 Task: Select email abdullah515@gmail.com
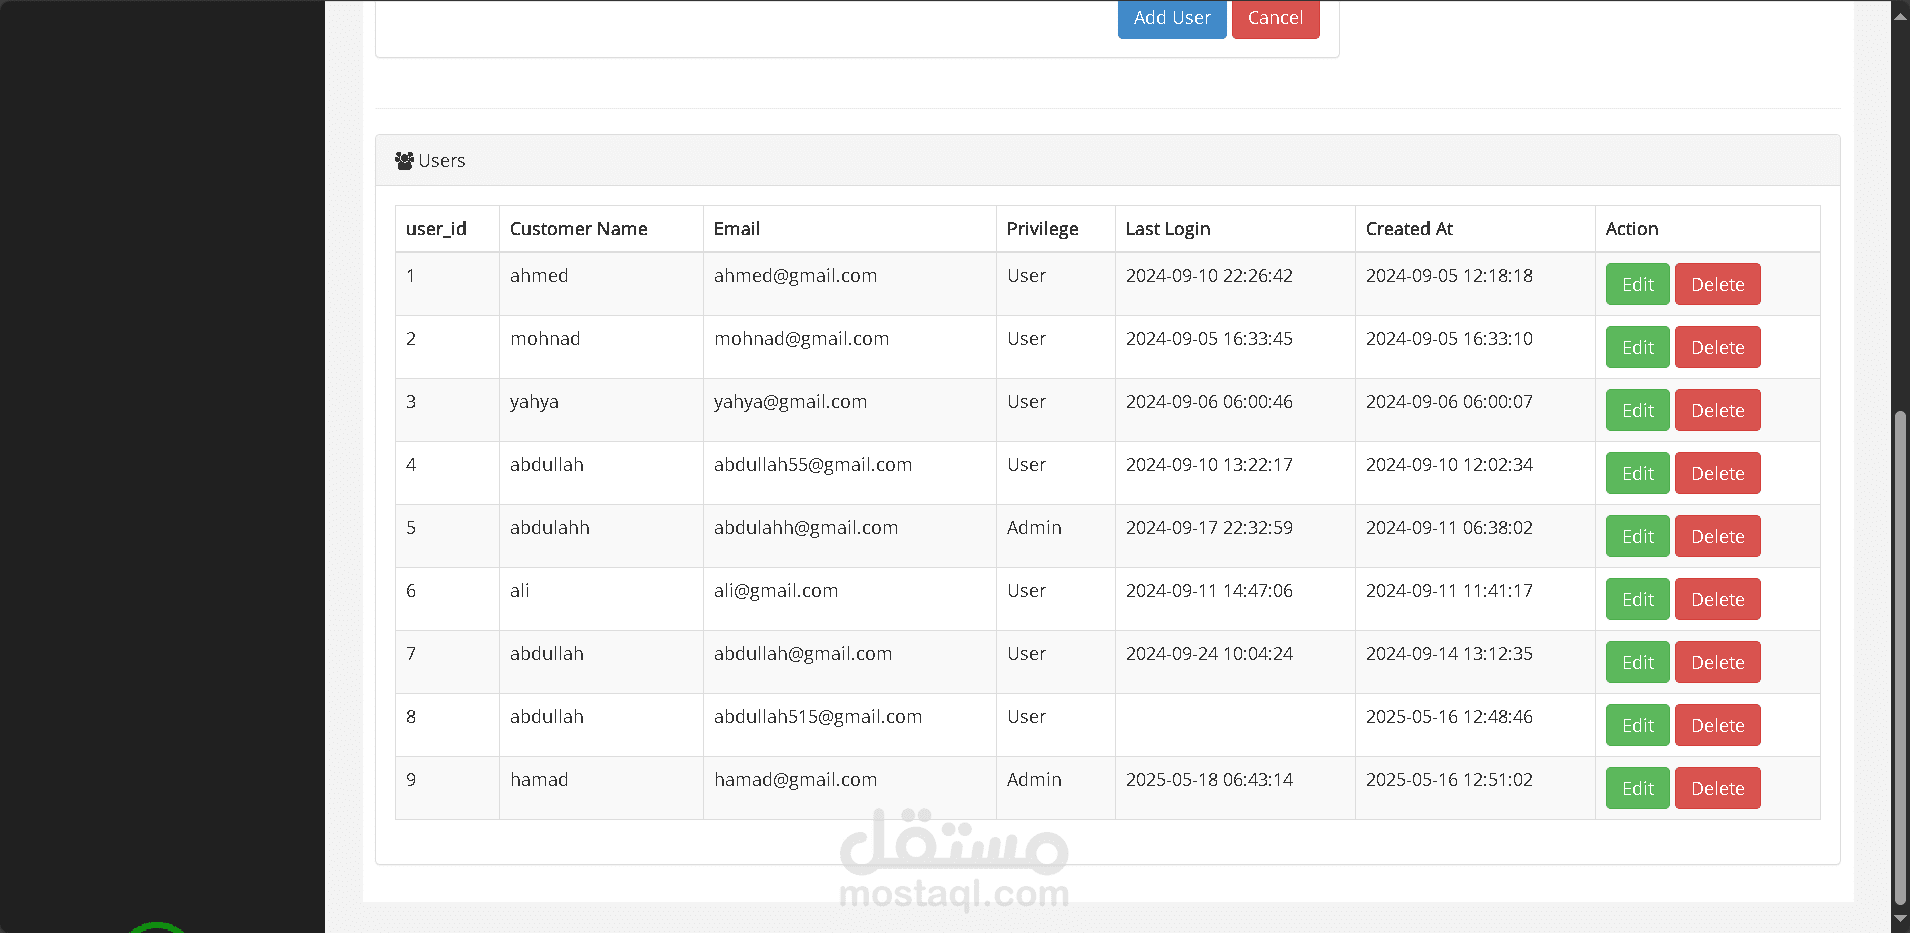tap(818, 717)
